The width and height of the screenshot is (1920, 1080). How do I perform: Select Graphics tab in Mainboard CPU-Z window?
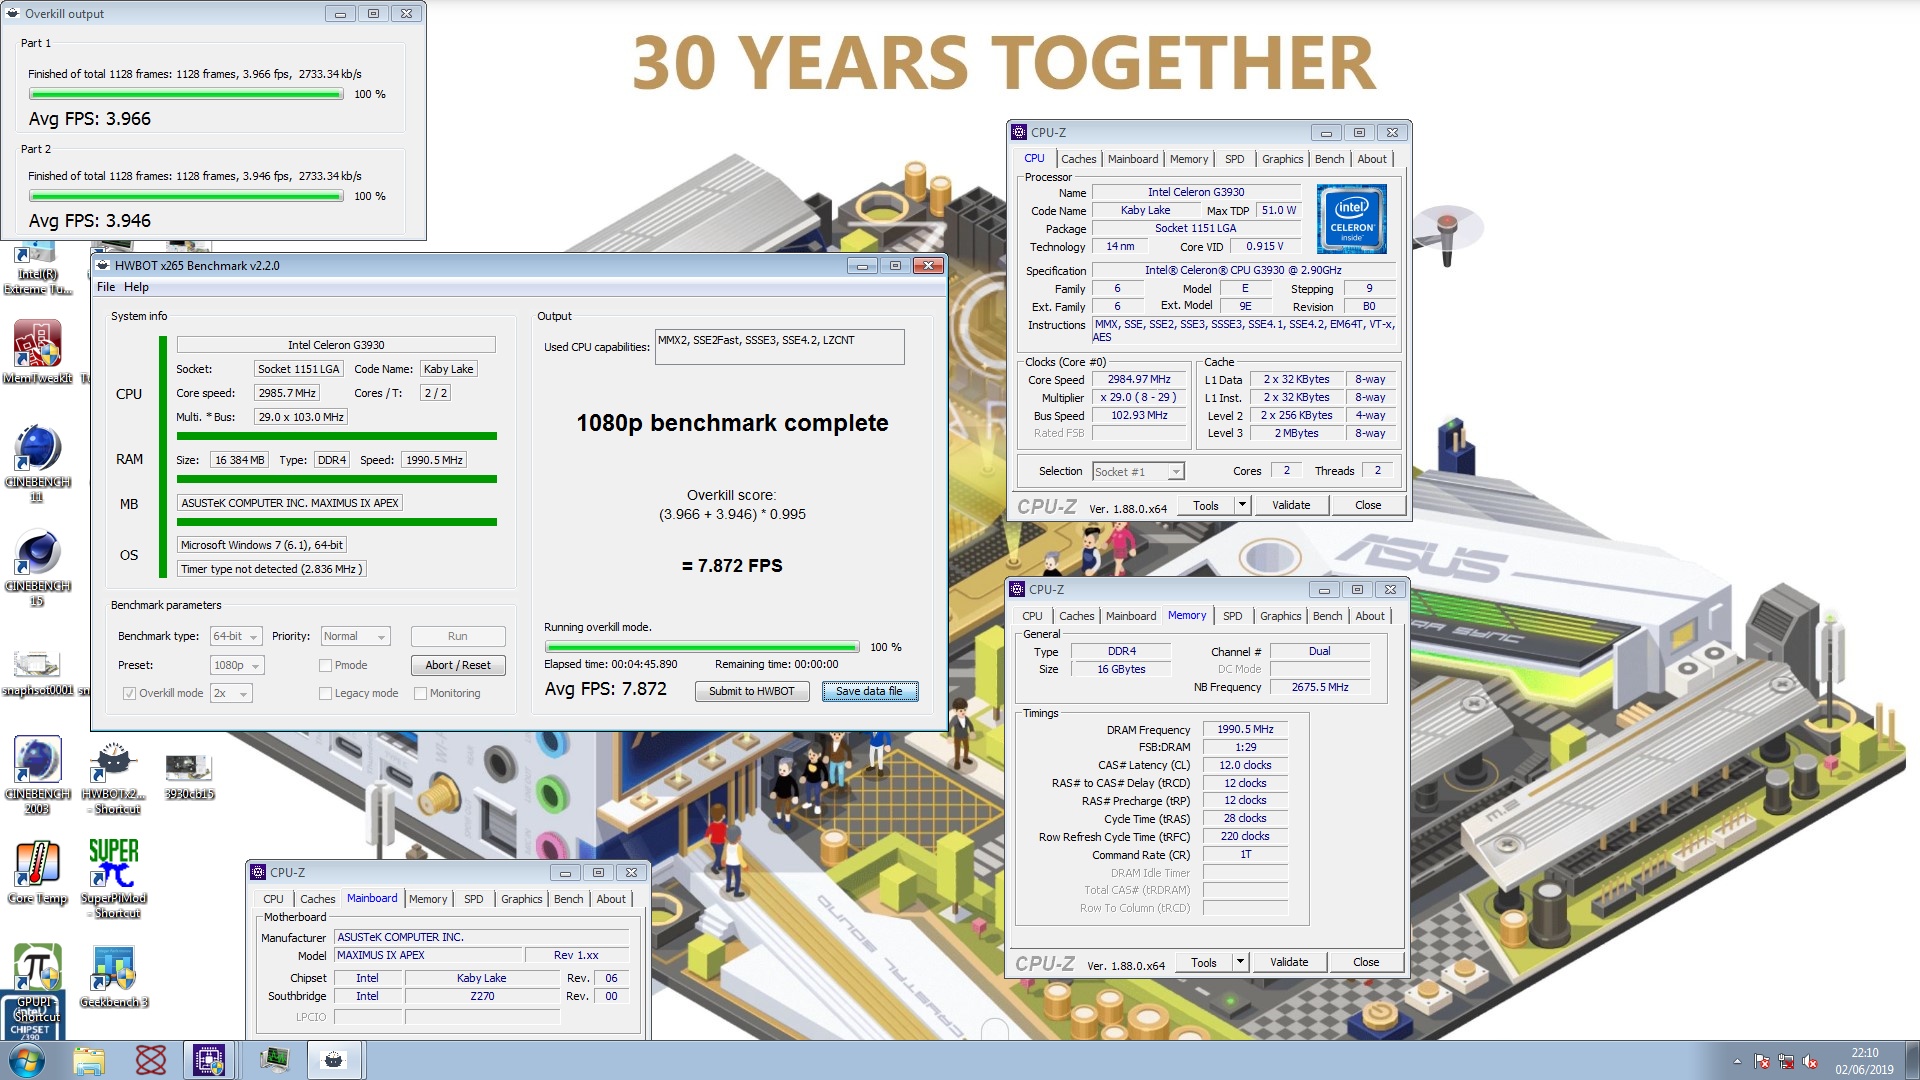[x=521, y=900]
